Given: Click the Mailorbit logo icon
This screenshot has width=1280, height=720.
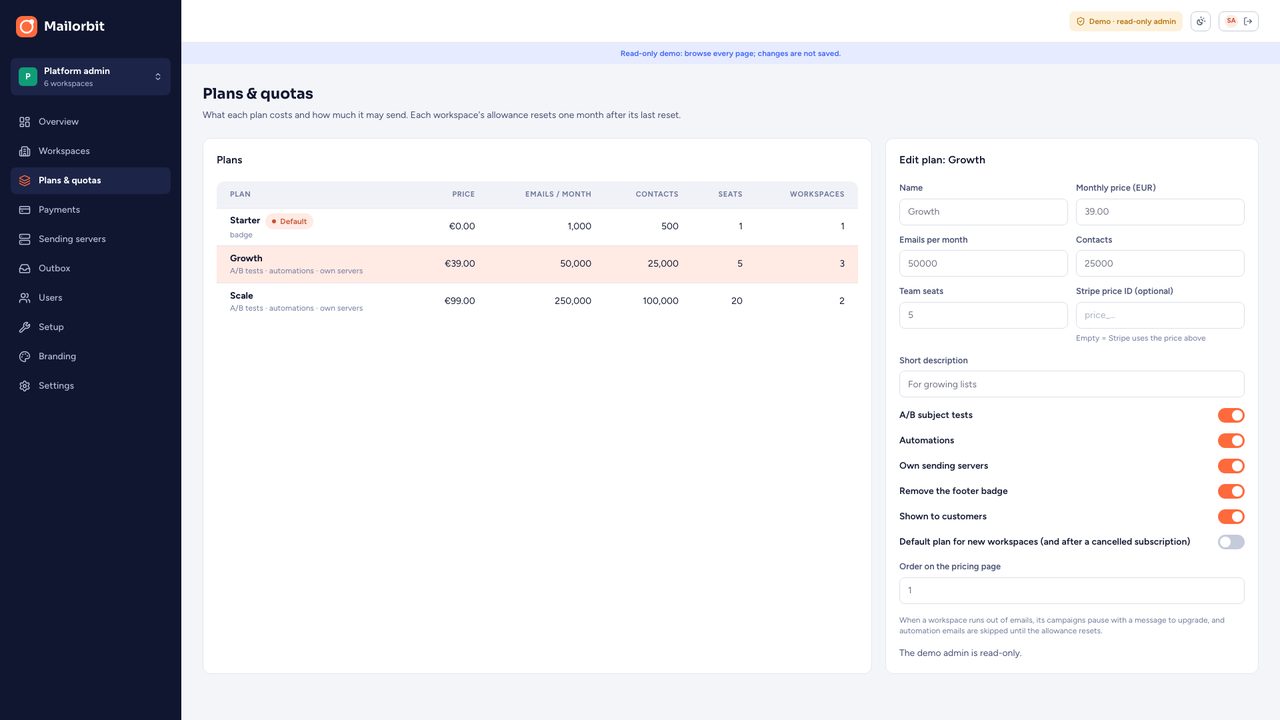Looking at the screenshot, I should pyautogui.click(x=27, y=26).
